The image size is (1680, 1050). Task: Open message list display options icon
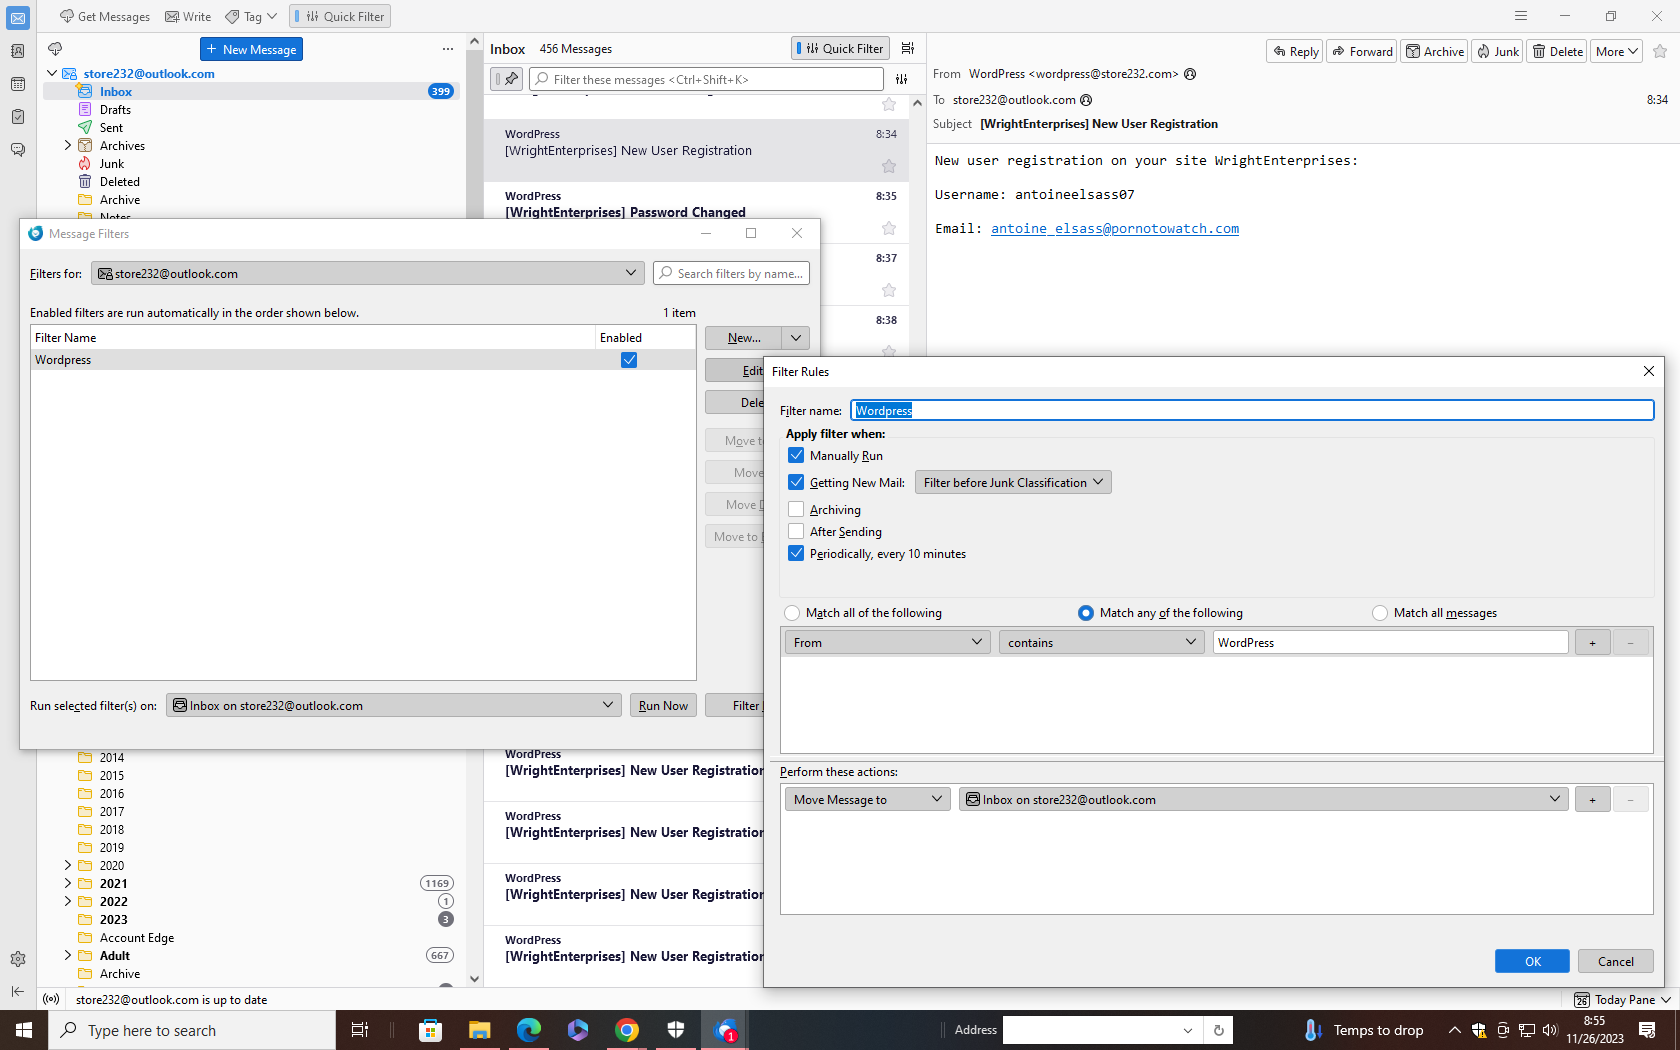908,48
